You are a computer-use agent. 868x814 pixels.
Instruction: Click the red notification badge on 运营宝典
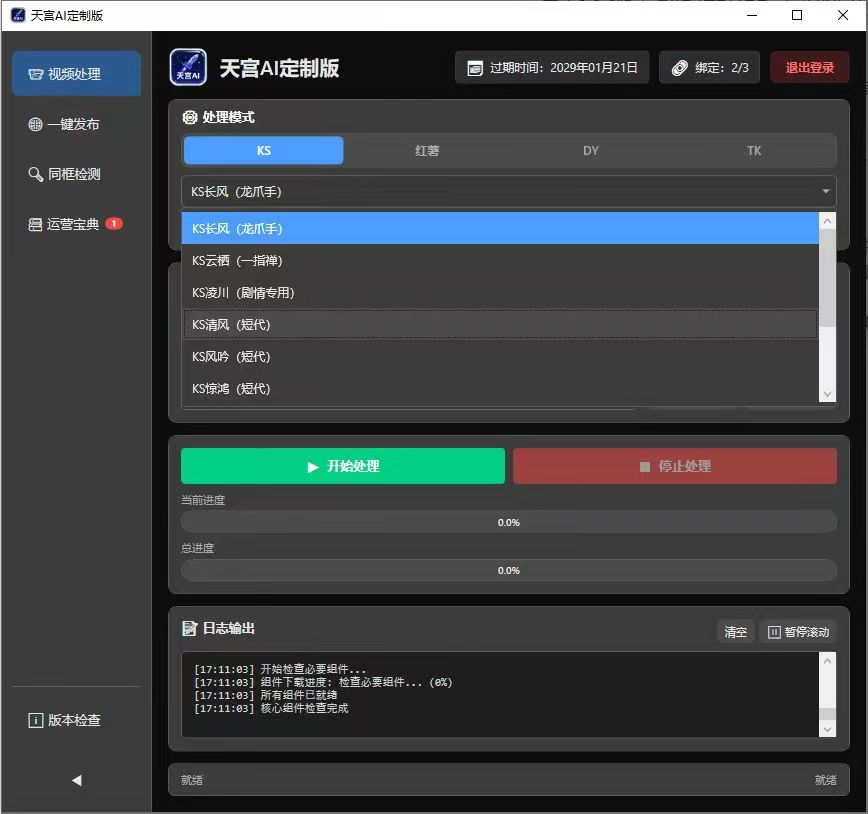[114, 224]
